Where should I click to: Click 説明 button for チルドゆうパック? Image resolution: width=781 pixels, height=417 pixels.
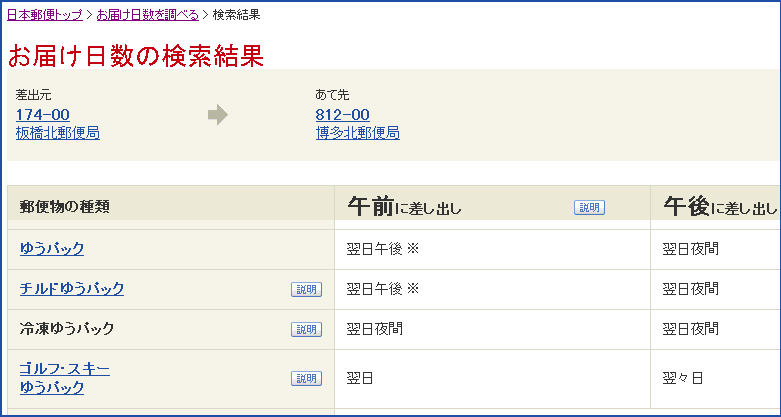(x=306, y=289)
